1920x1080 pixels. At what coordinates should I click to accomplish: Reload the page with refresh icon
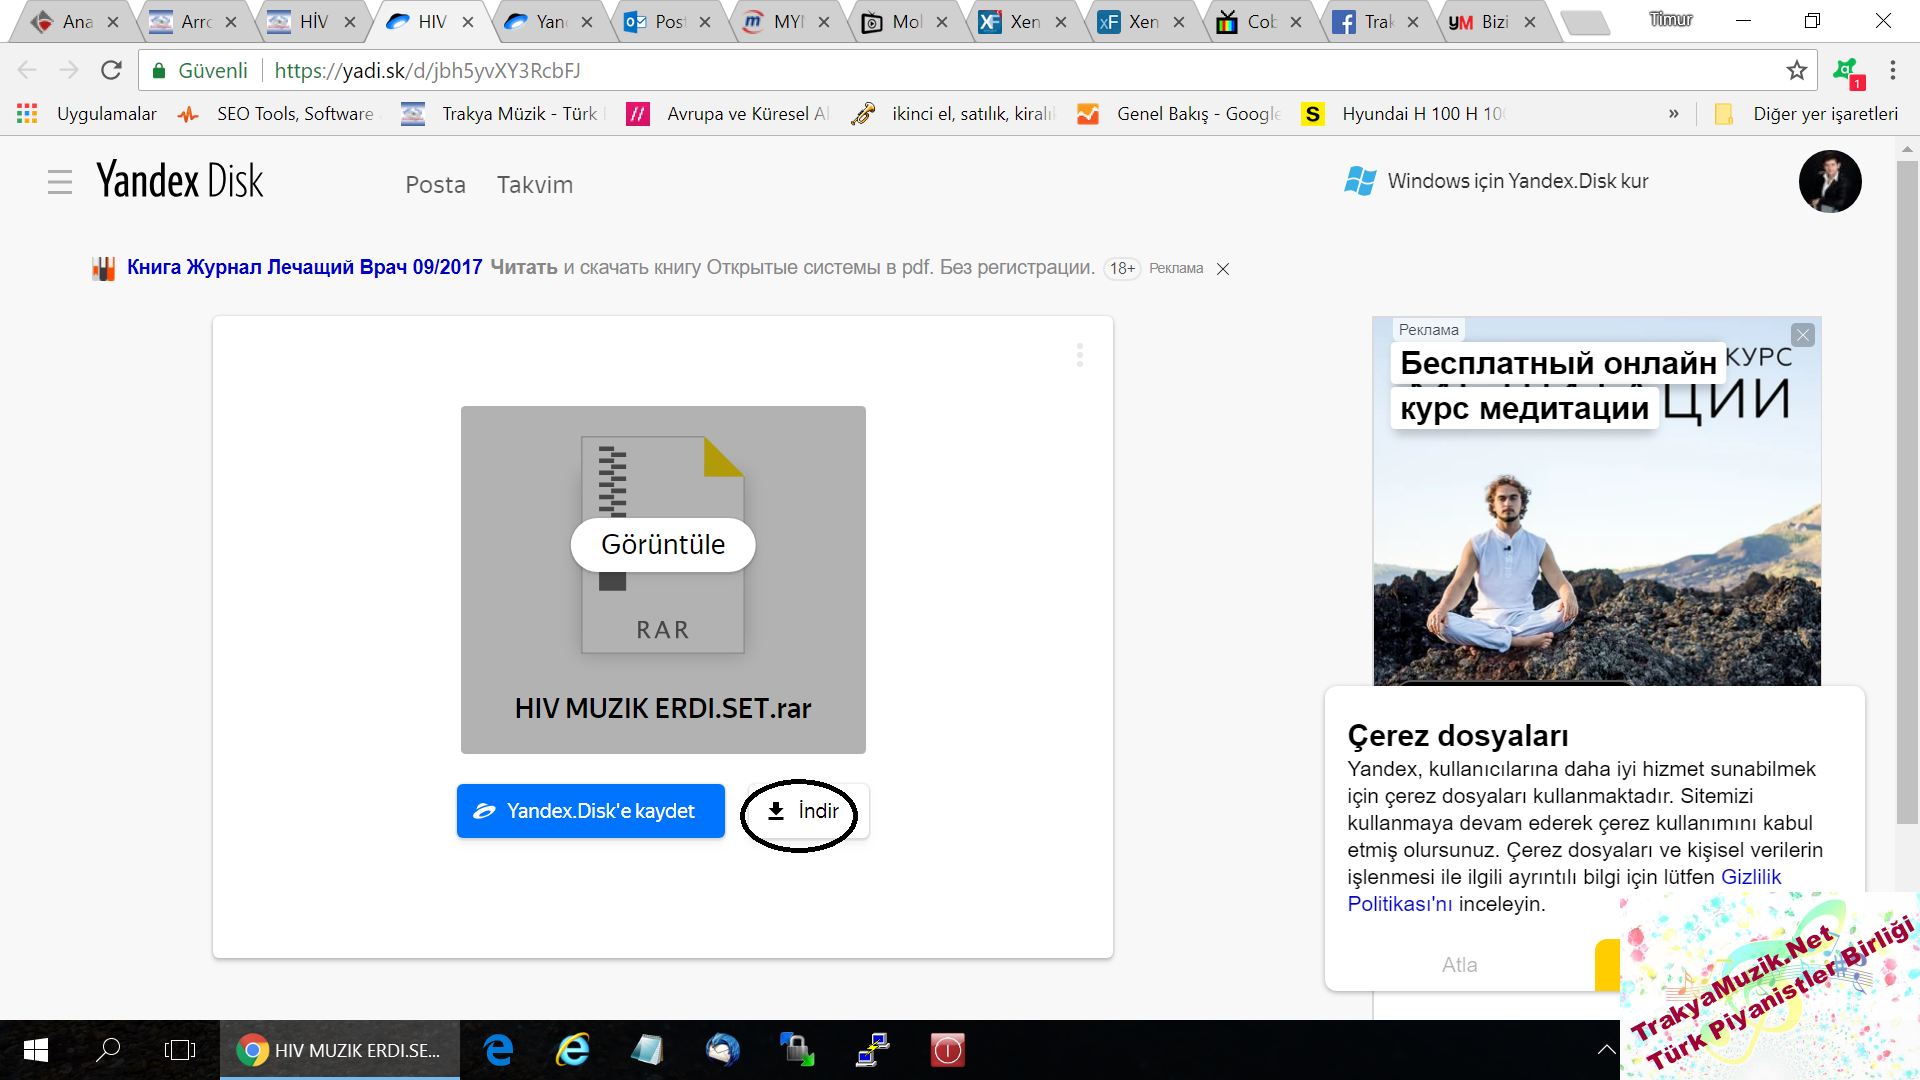(111, 70)
